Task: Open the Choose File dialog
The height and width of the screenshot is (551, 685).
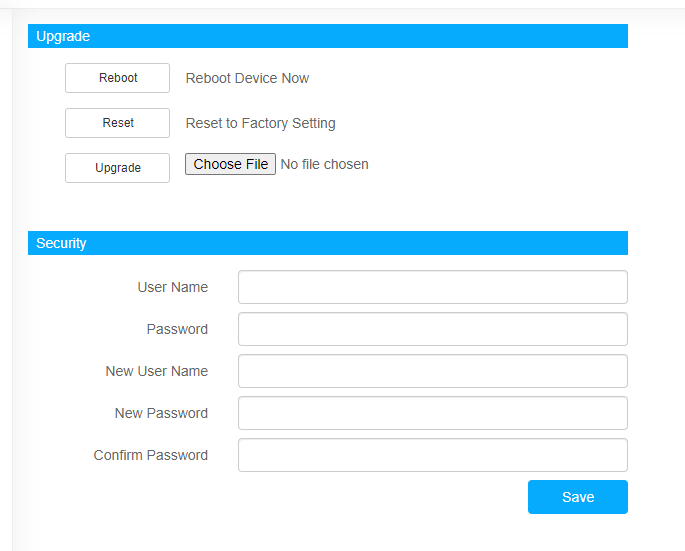Action: 230,164
